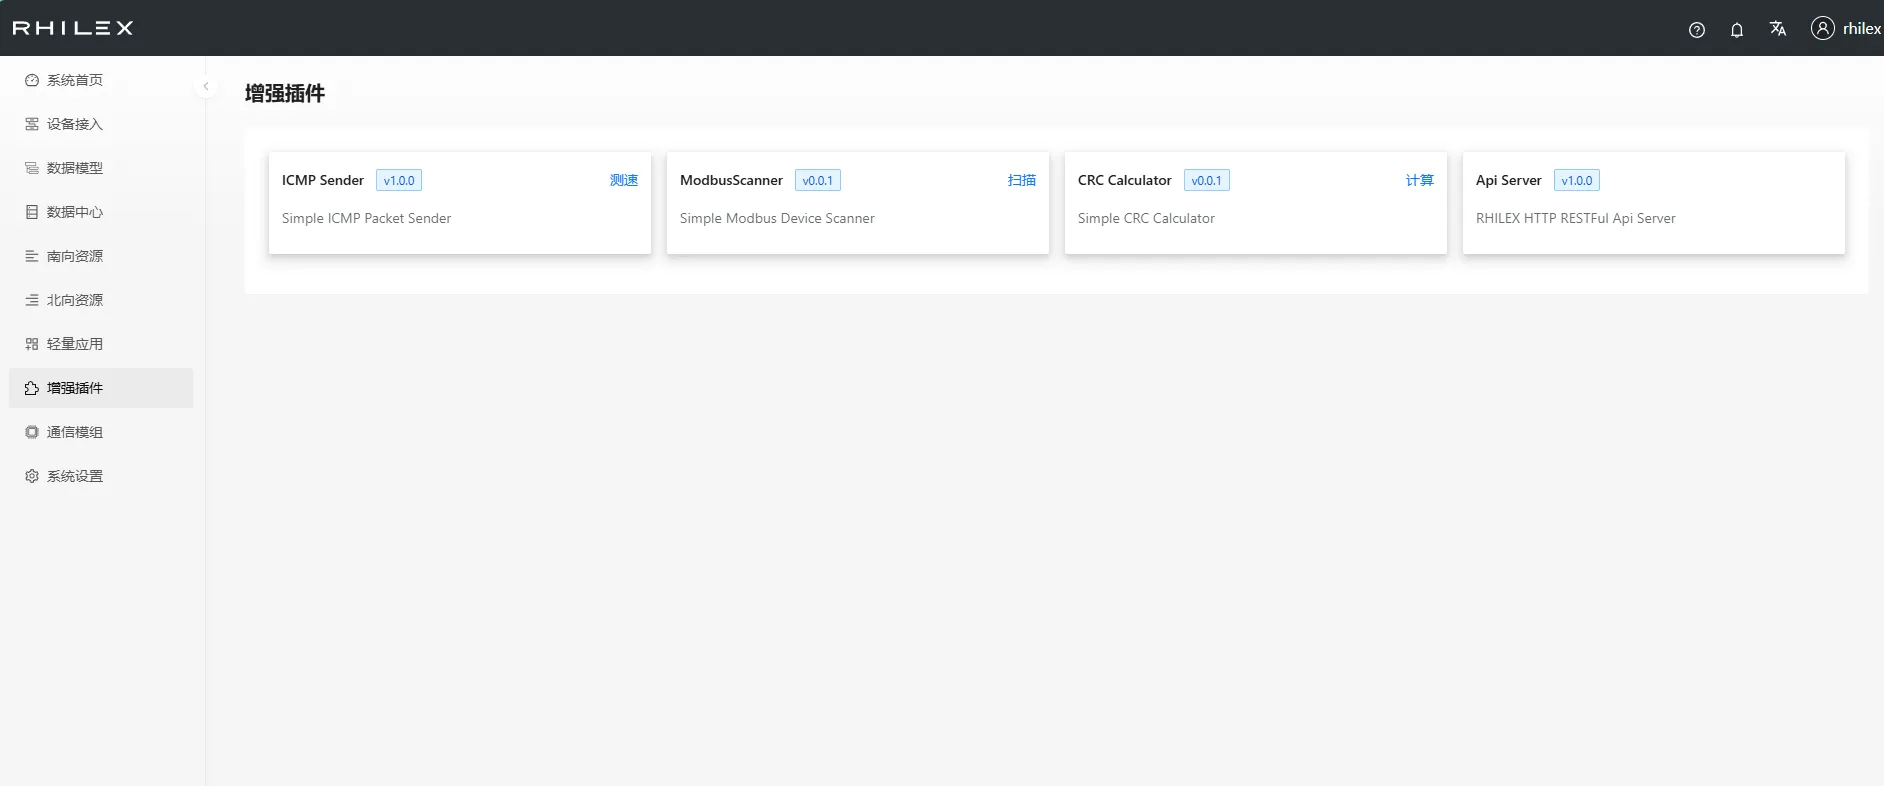1884x786 pixels.
Task: Open 数据模型 menu item
Action: point(101,168)
